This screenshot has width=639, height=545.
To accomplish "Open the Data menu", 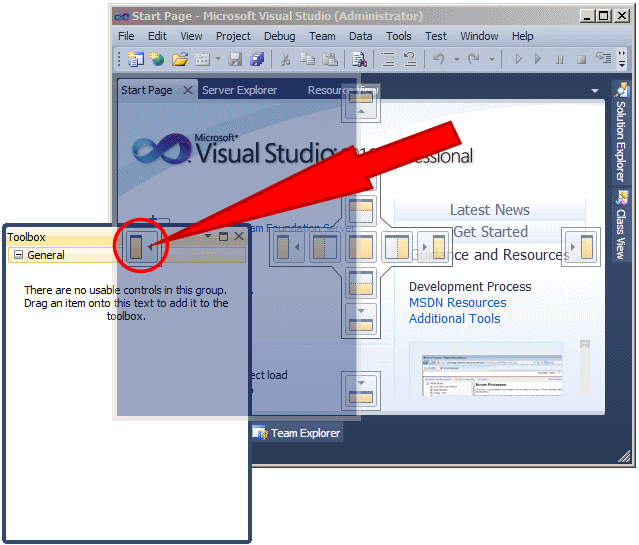I will pos(360,36).
